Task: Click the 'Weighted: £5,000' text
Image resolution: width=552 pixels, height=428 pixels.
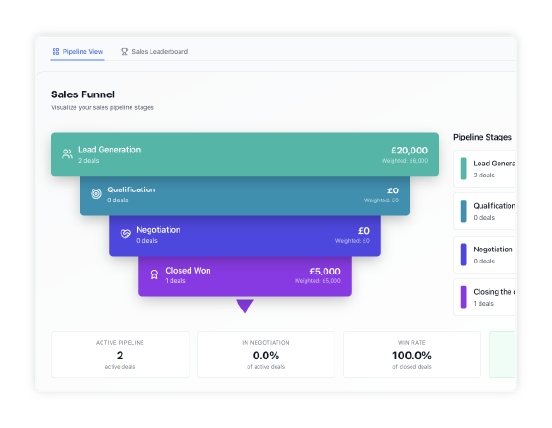Action: click(318, 281)
